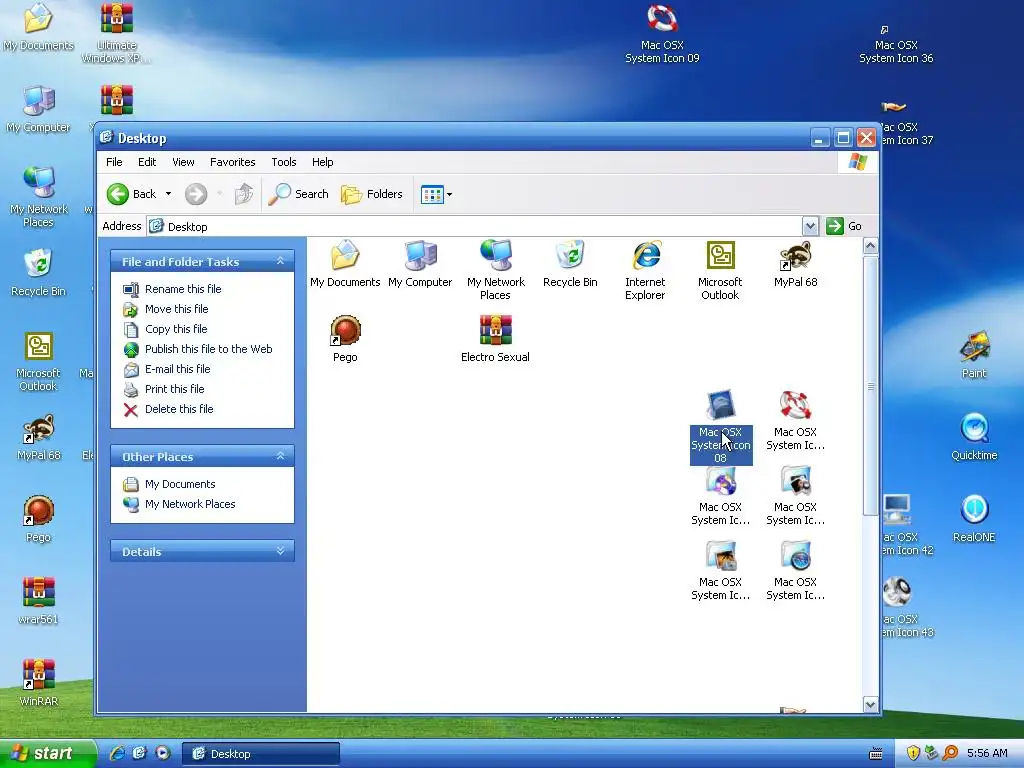Select Electro Sexual archive in Explorer window
The height and width of the screenshot is (768, 1024).
point(495,338)
